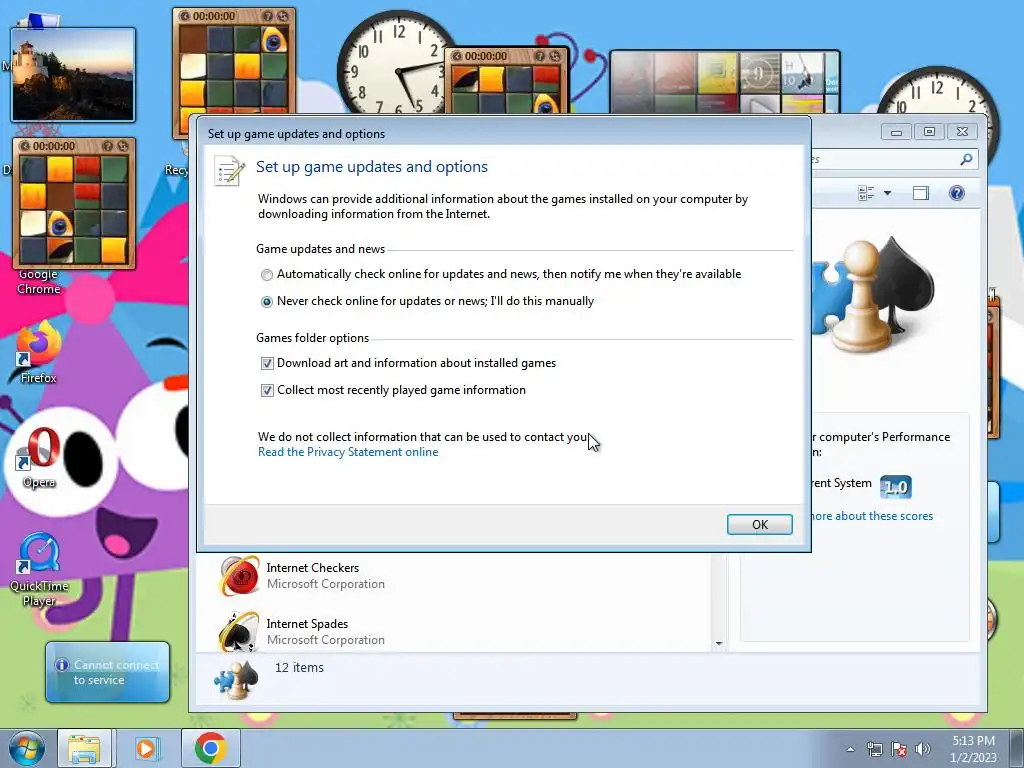Toggle Download art and information checkbox

pos(266,363)
